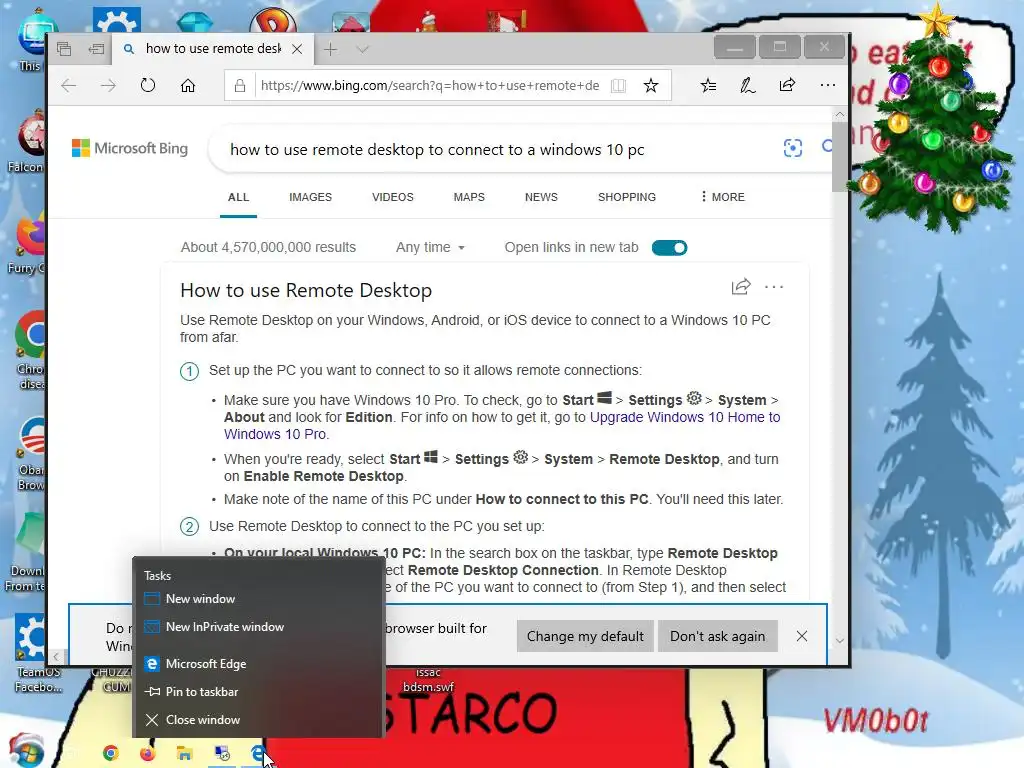Open the Favorites hub icon

point(709,86)
